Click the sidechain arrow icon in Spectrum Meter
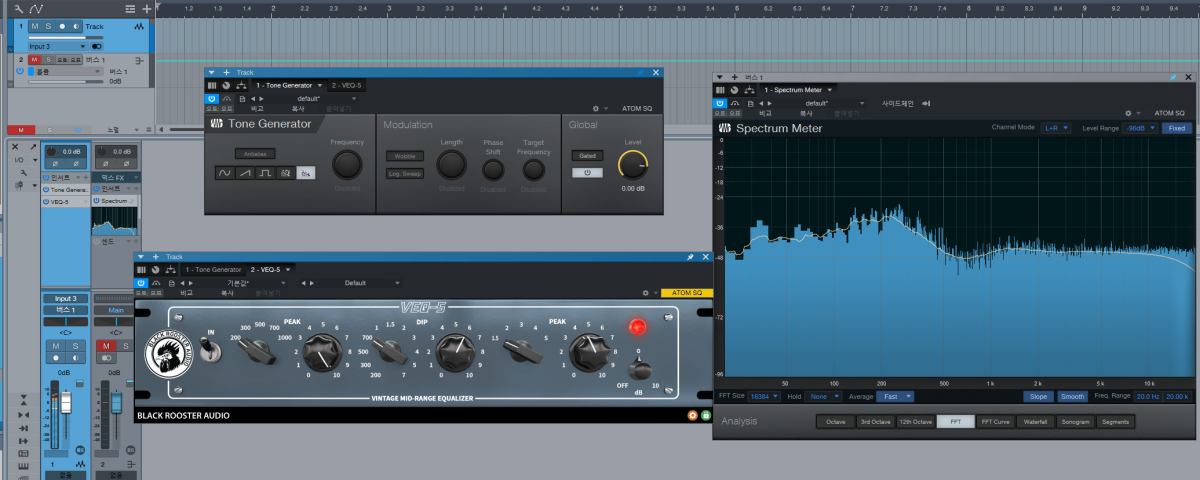Viewport: 1200px width, 480px height. click(928, 103)
